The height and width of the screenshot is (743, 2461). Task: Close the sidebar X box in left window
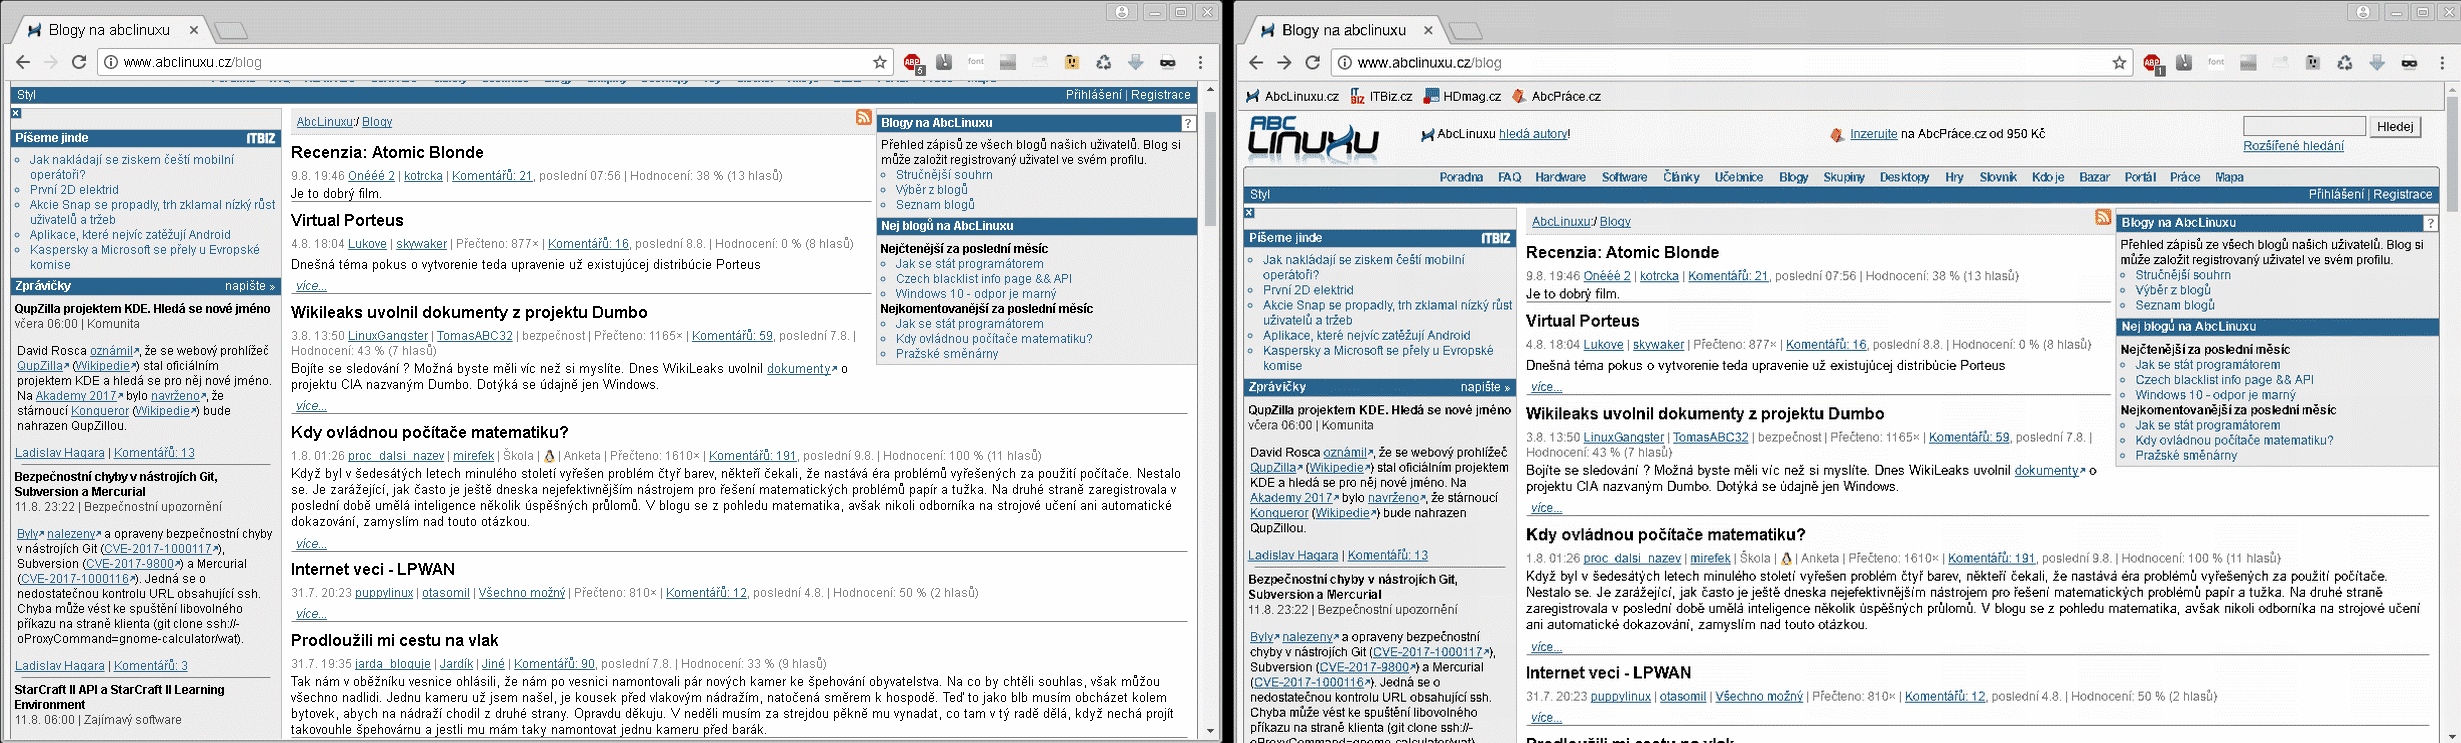tap(16, 113)
